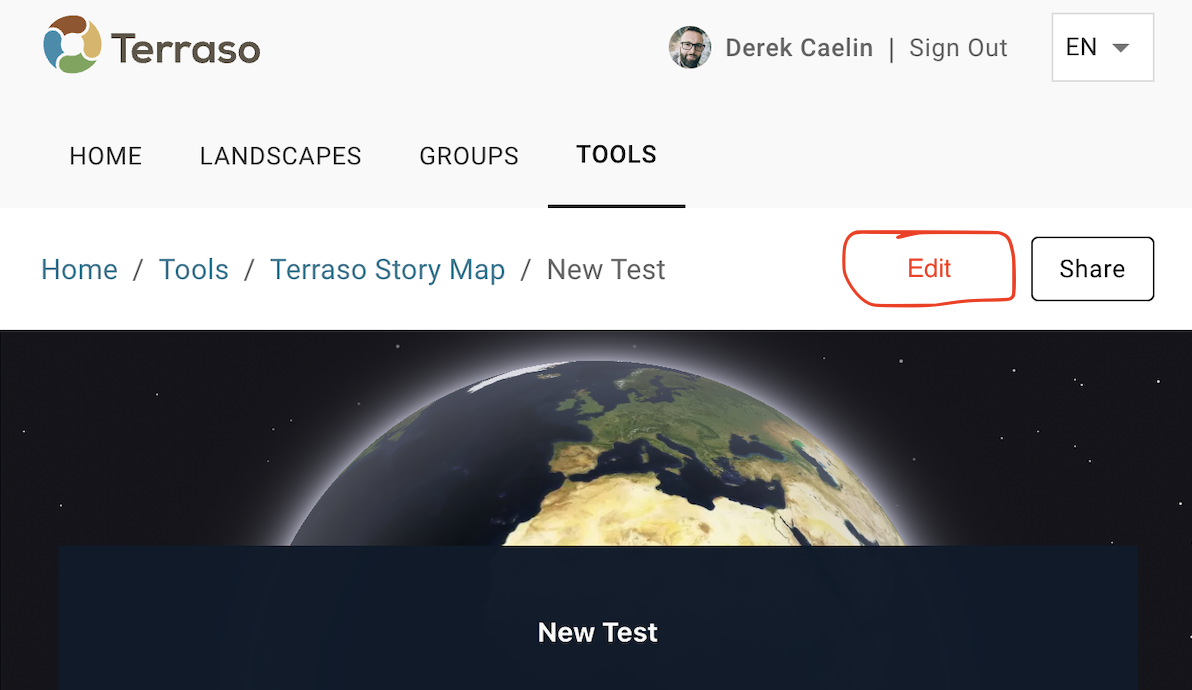
Task: Click the Terraso logo
Action: [150, 44]
